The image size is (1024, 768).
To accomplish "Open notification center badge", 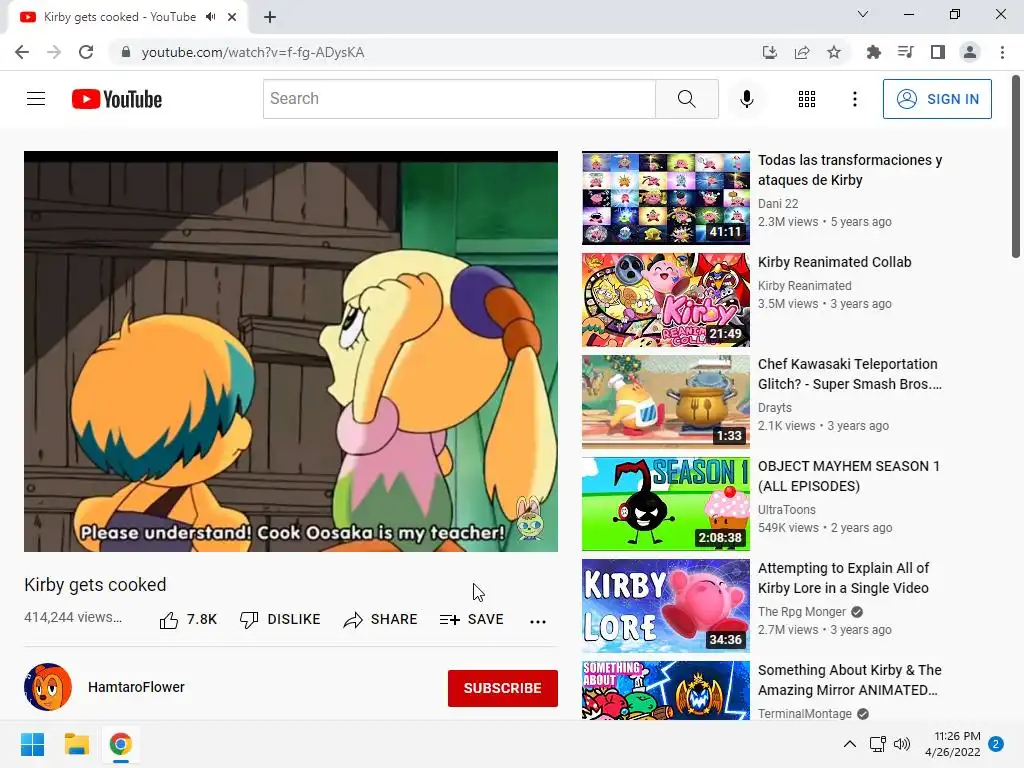I will coord(996,744).
